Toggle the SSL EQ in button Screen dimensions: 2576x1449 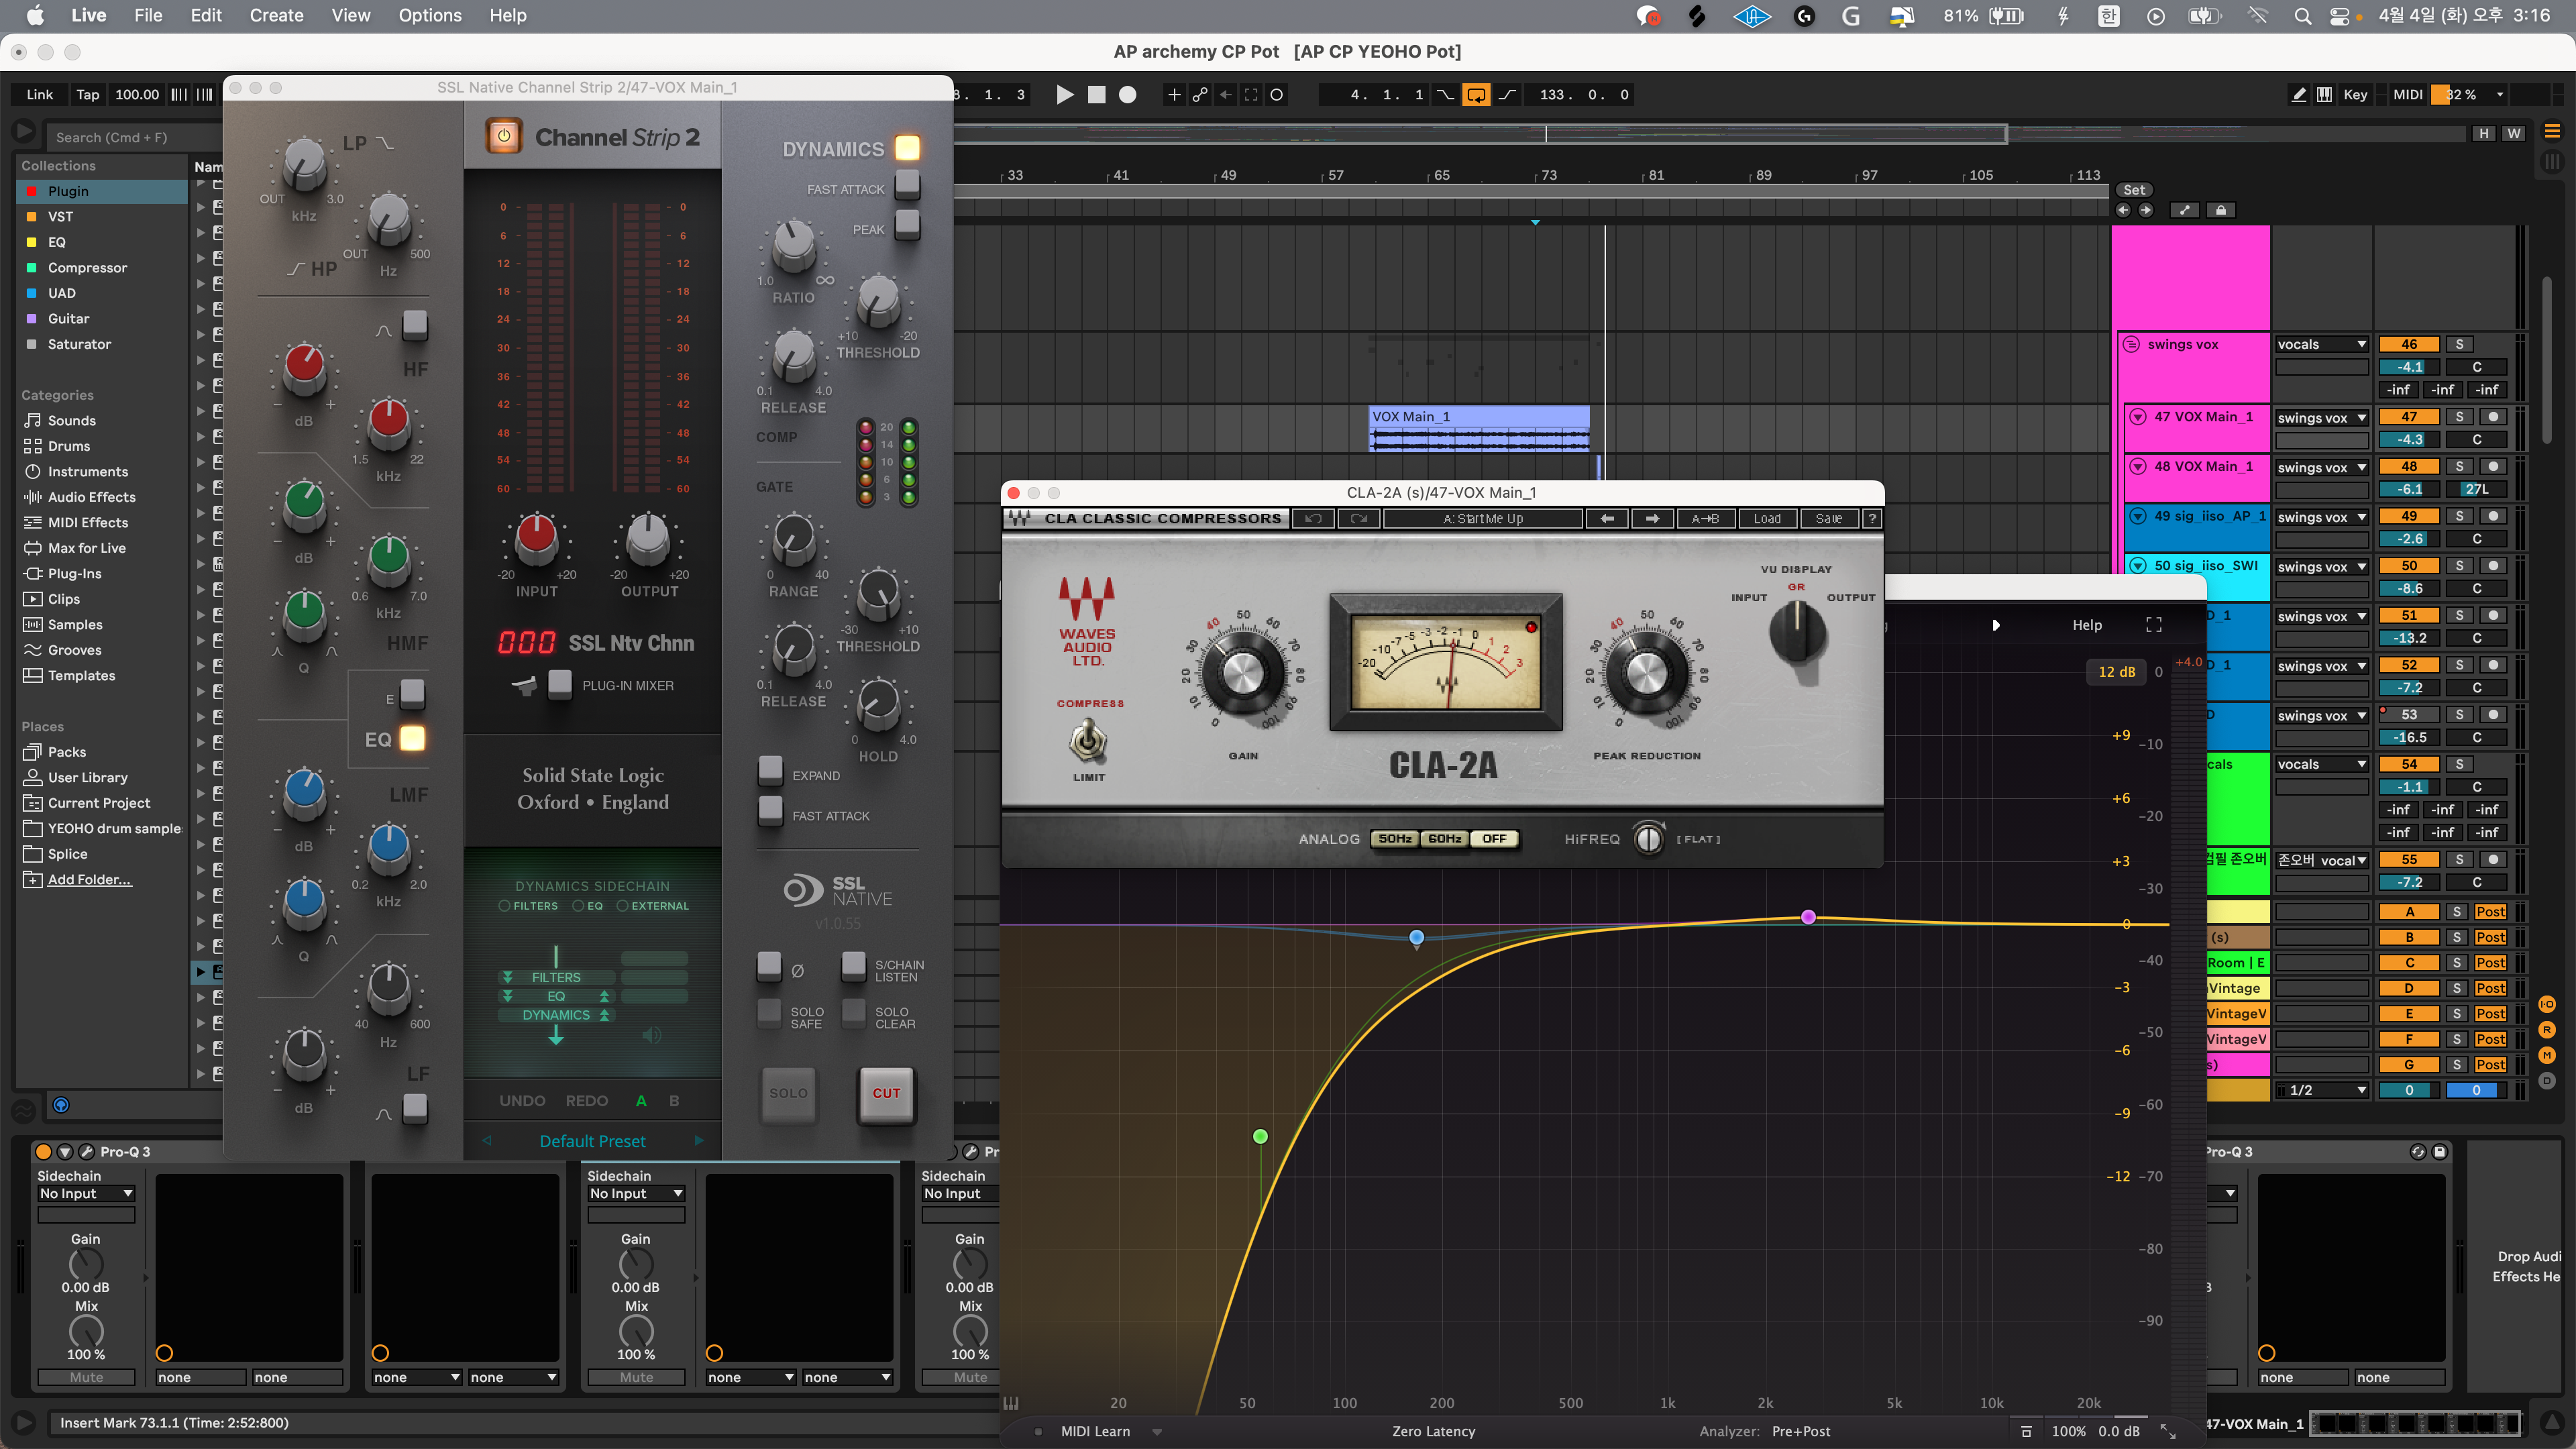tap(412, 738)
